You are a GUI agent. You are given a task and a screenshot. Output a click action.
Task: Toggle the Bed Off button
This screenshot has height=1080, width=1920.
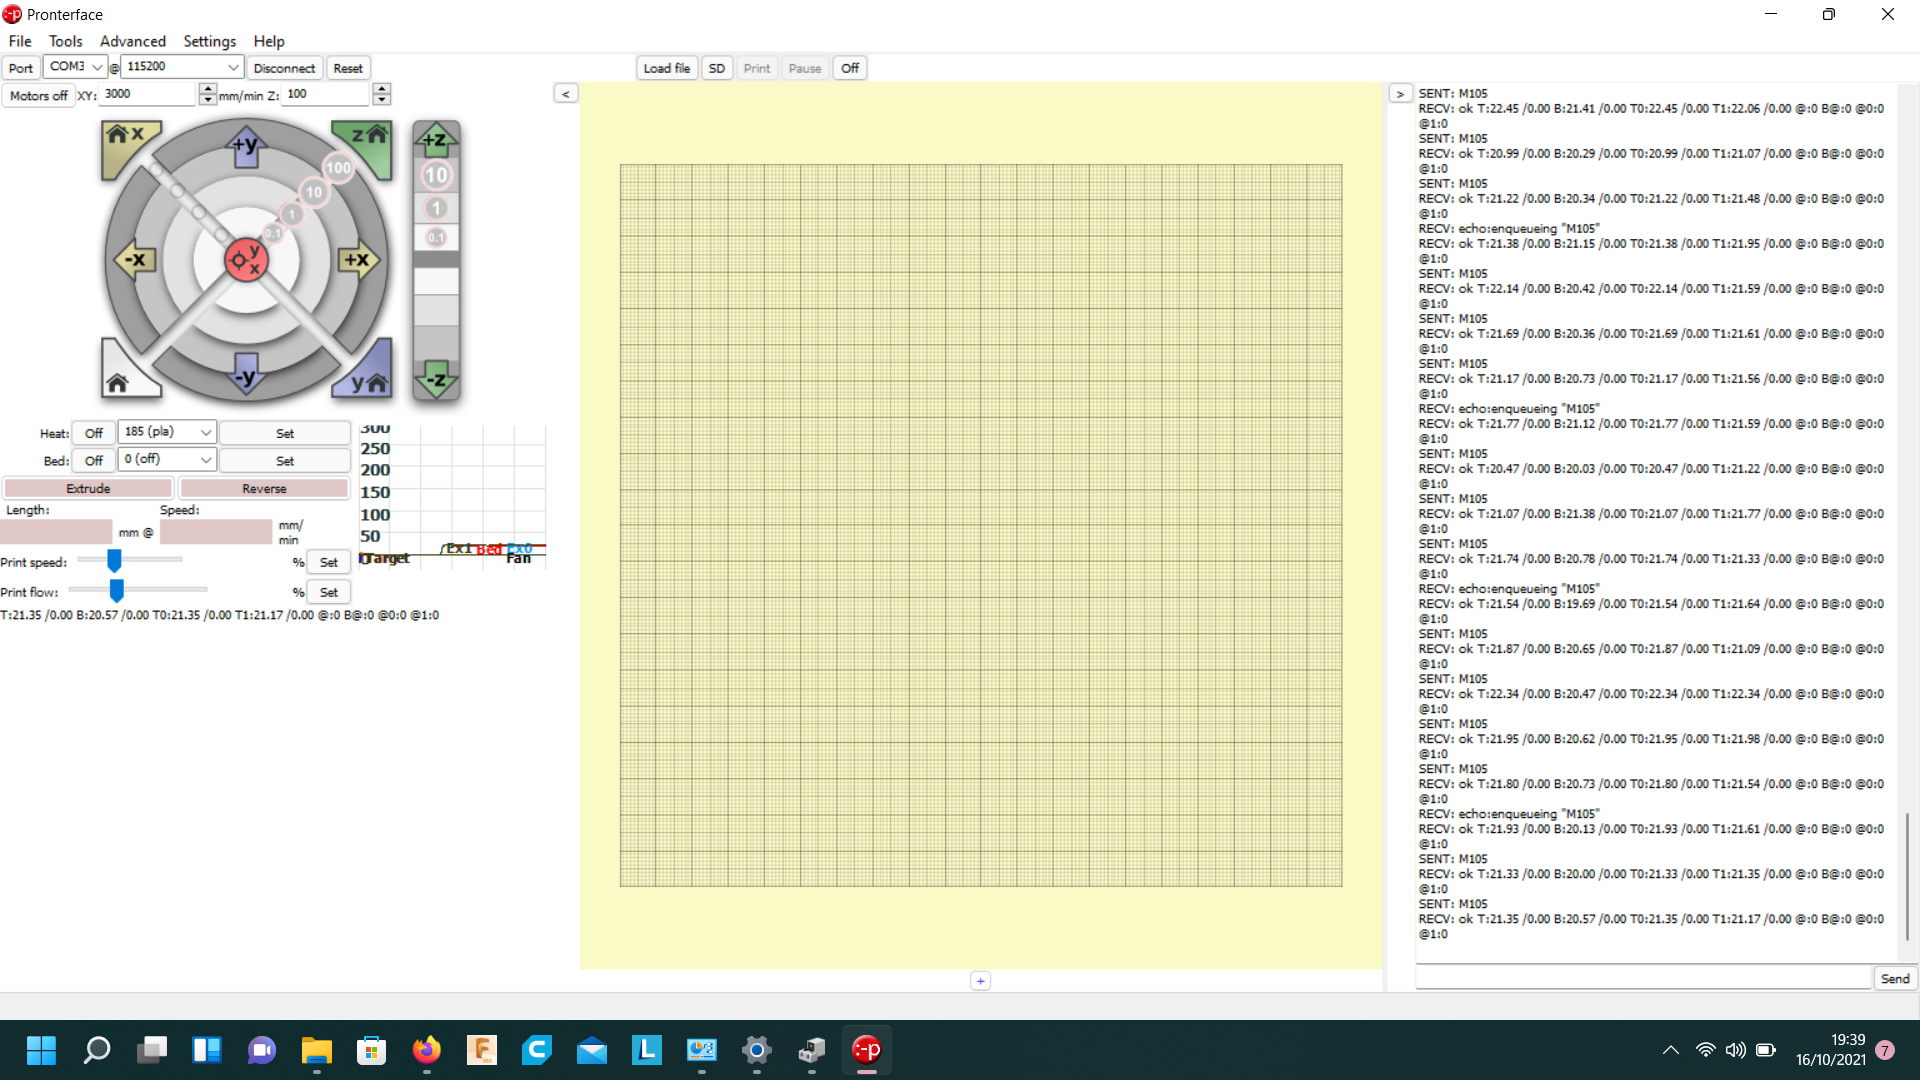[x=93, y=461]
